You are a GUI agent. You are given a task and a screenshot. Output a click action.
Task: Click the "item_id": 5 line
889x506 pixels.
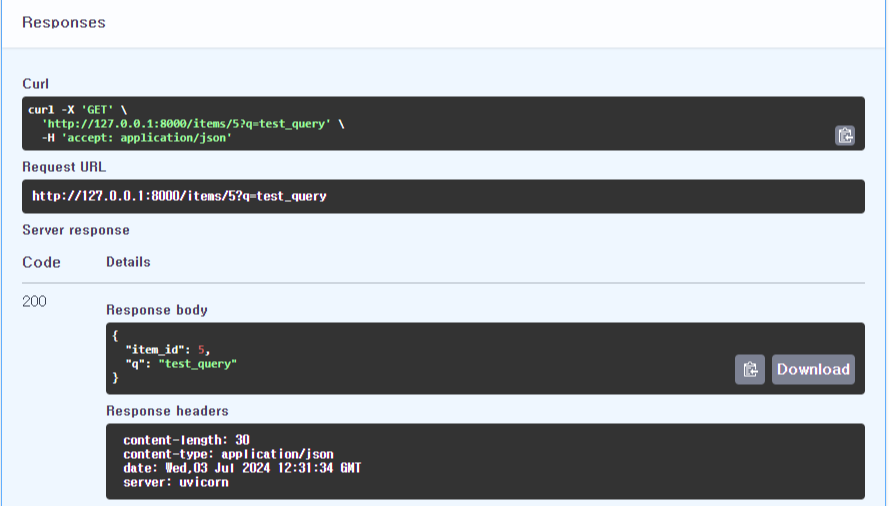[x=168, y=350]
